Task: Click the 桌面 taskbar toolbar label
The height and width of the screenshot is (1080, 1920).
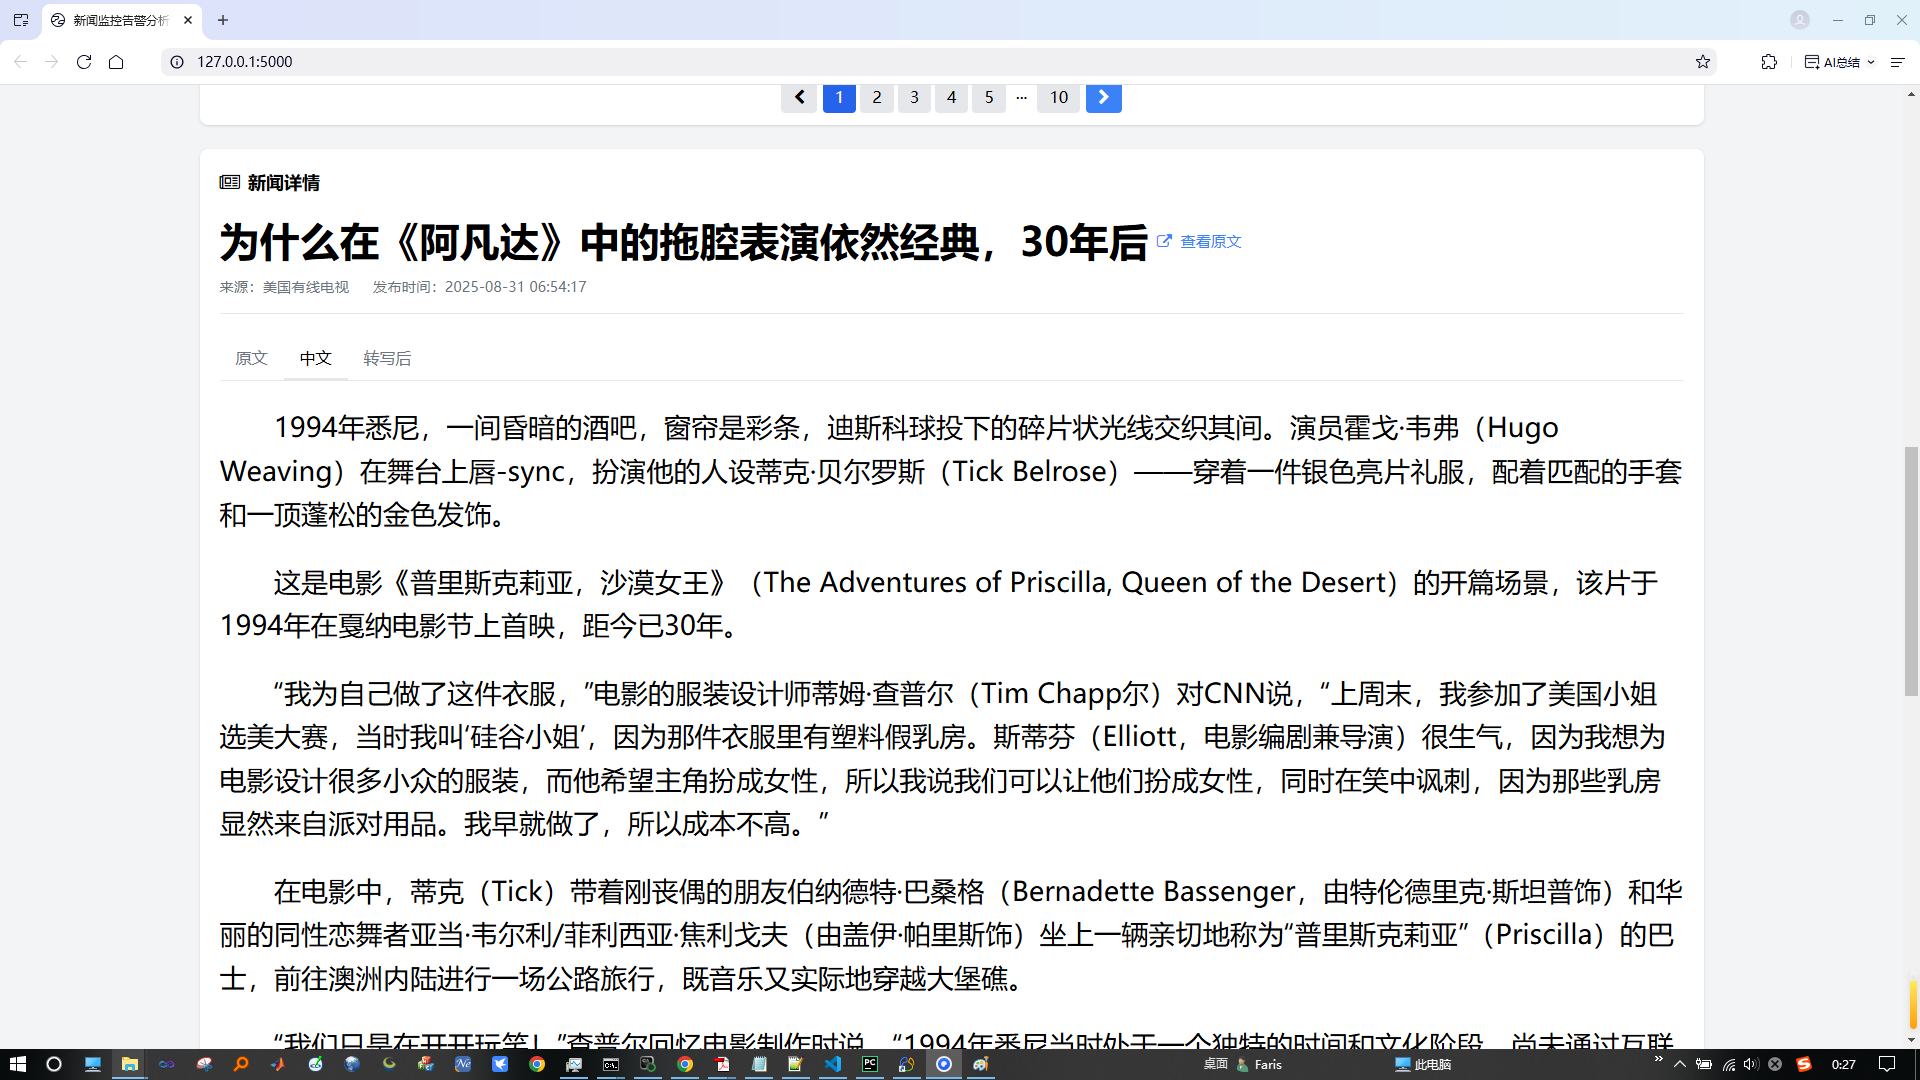Action: pyautogui.click(x=1215, y=1064)
